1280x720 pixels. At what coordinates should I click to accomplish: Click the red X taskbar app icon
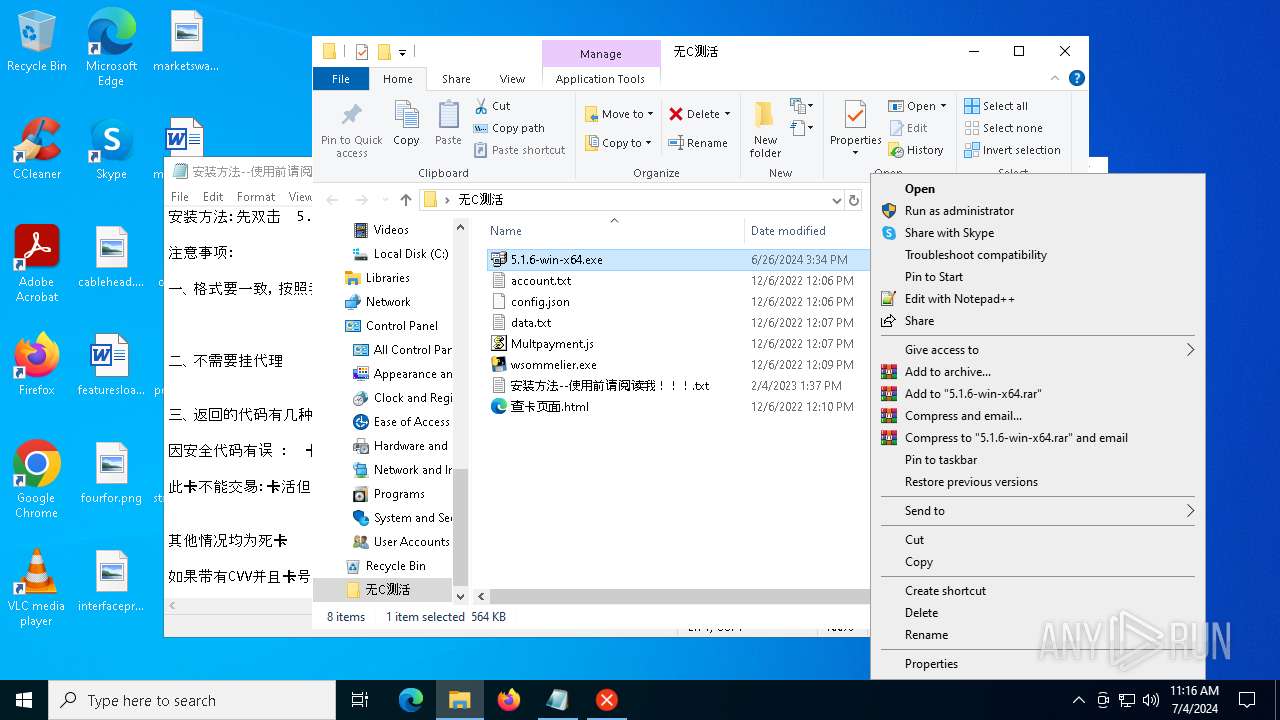tap(607, 700)
